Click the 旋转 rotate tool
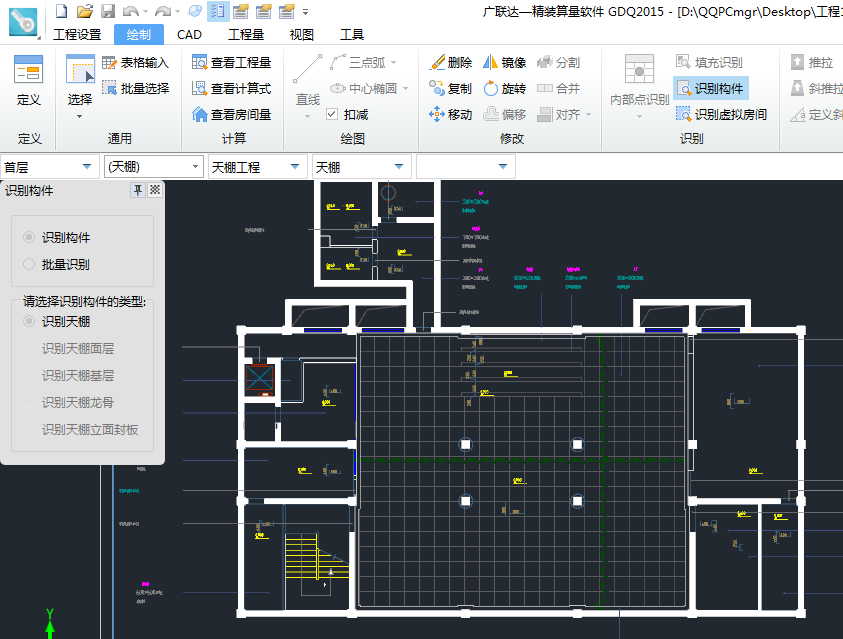The image size is (843, 639). coord(504,88)
